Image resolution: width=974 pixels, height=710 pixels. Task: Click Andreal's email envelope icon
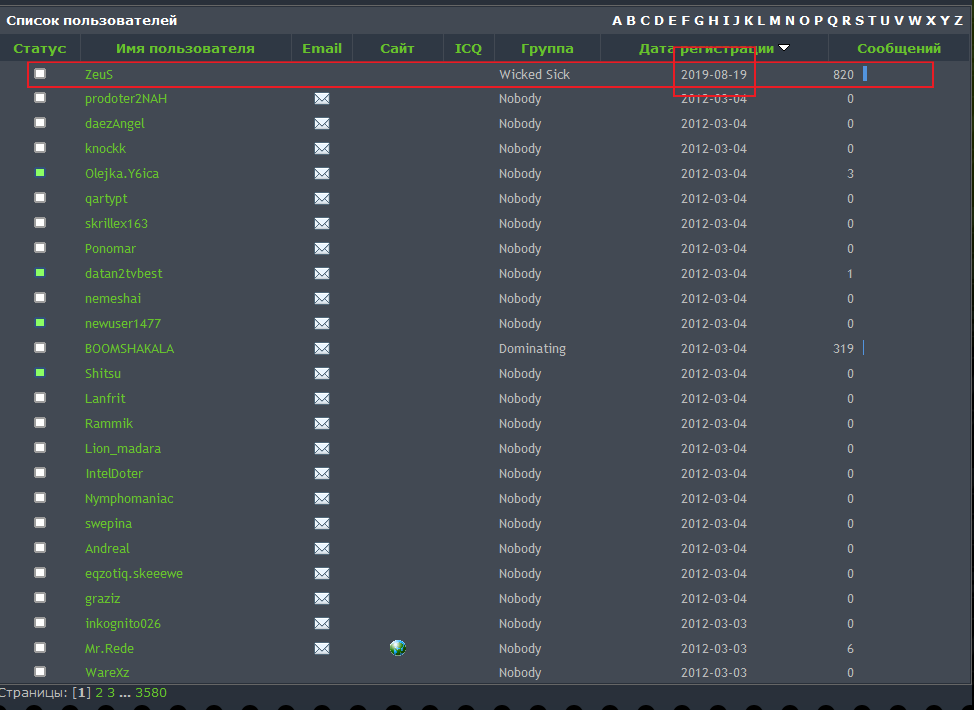click(322, 548)
